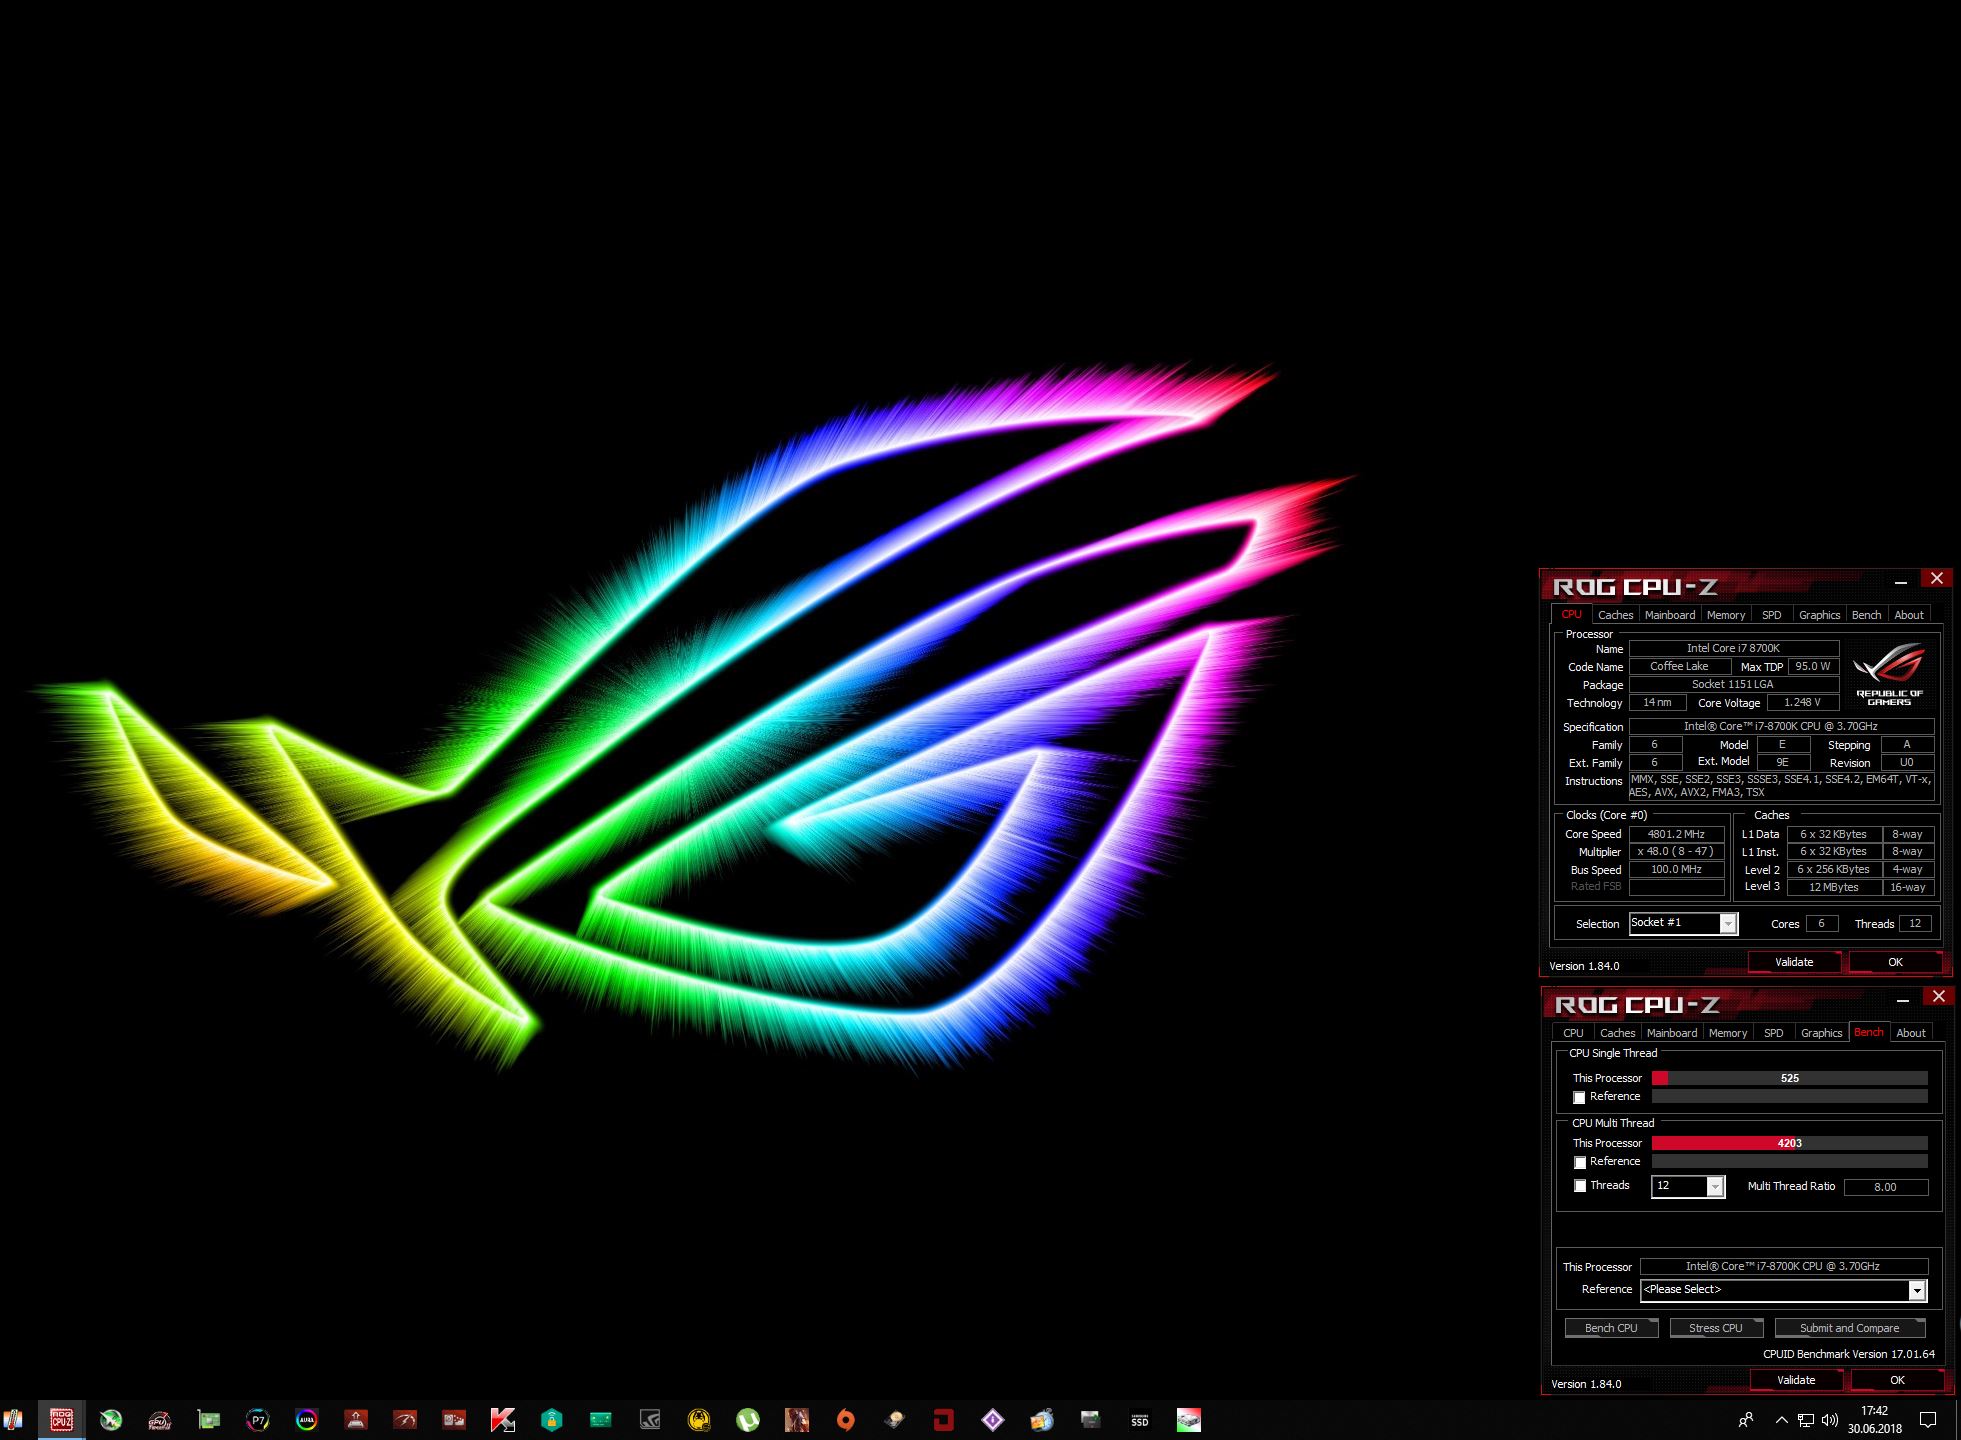Open the game character portrait taskbar icon
Screen dimensions: 1961x1440
pyautogui.click(x=797, y=1419)
